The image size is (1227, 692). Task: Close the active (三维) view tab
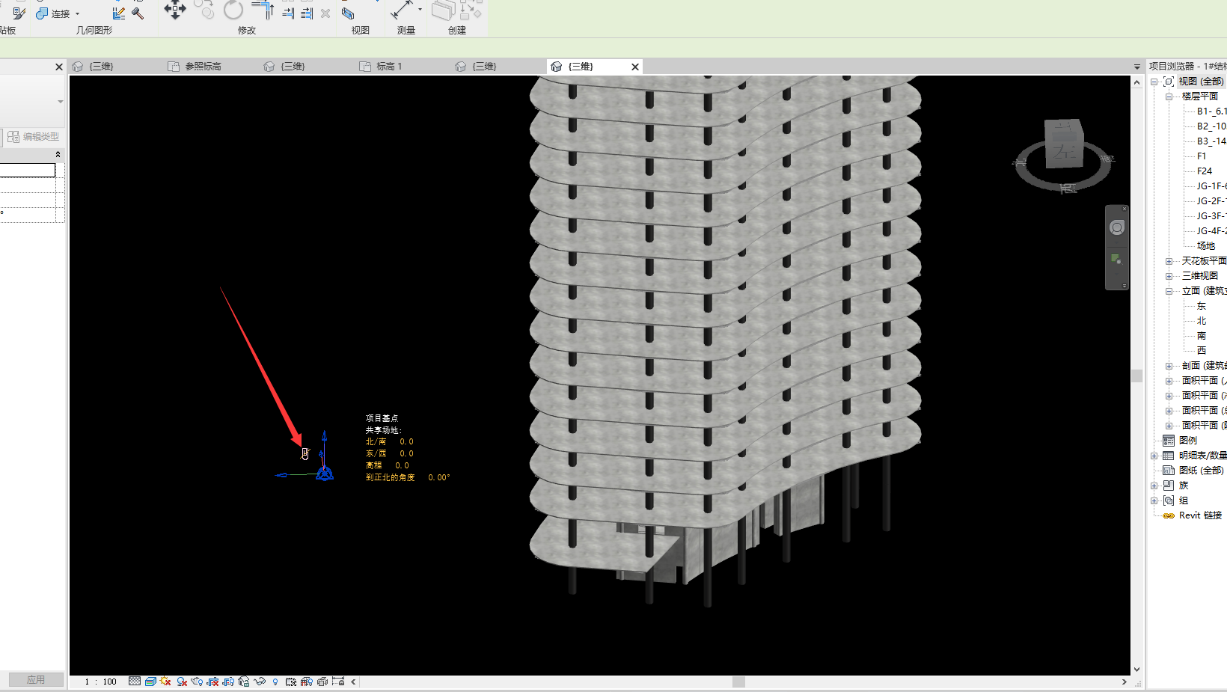pyautogui.click(x=634, y=67)
